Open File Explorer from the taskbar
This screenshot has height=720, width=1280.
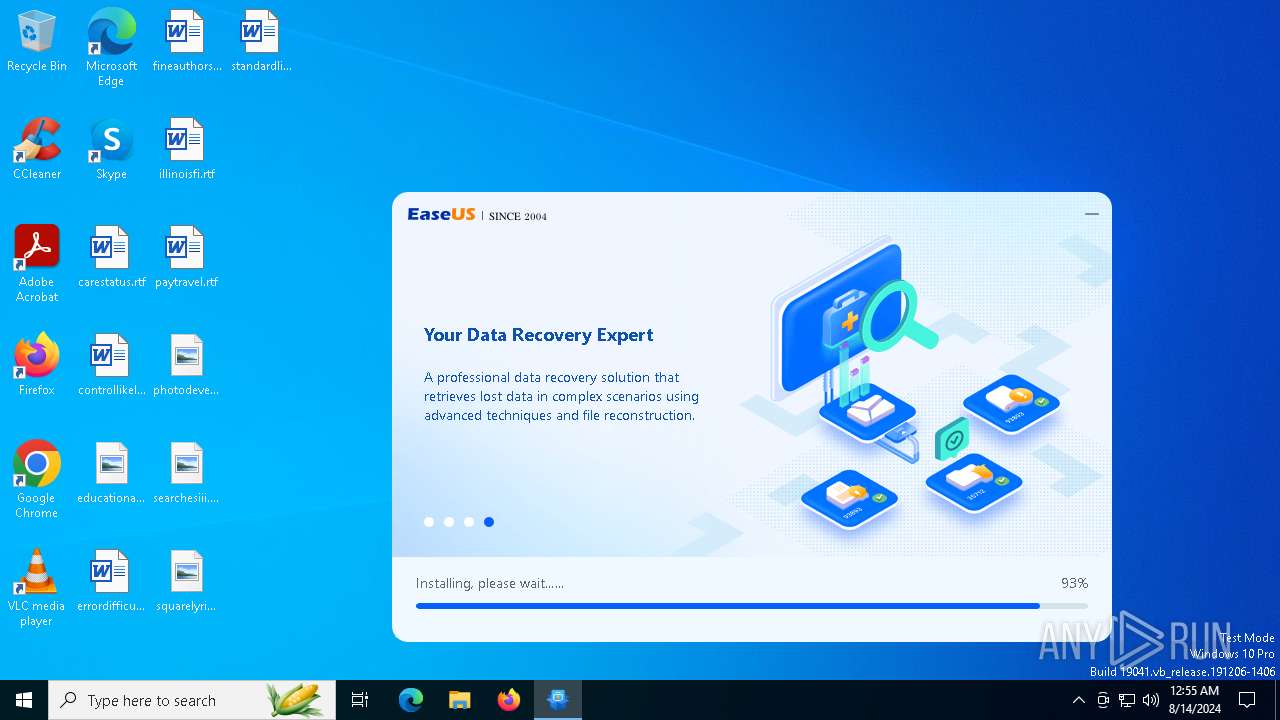point(459,700)
